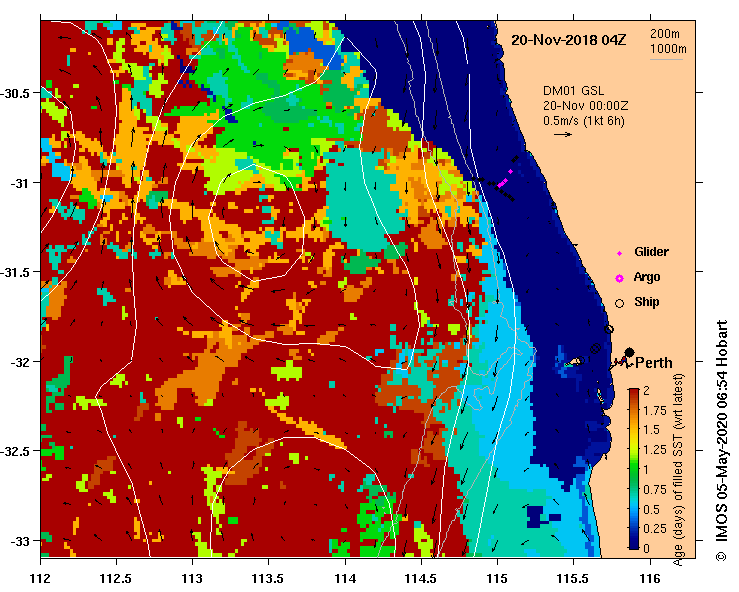Click the colour bar tick label '1.5'
Screen dimensions: 739x592
click(651, 430)
